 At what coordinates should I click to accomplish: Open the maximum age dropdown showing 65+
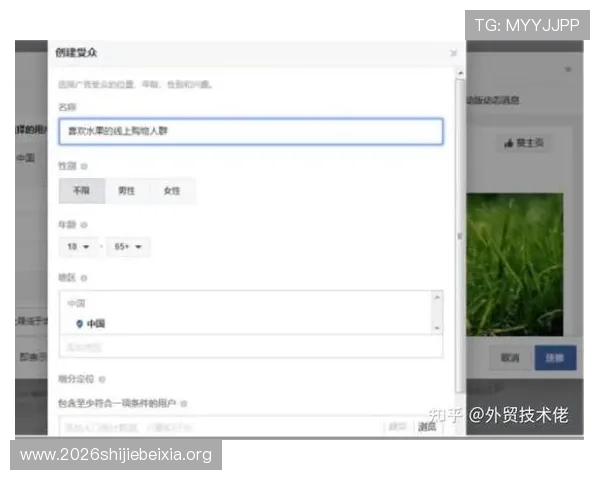pyautogui.click(x=128, y=247)
